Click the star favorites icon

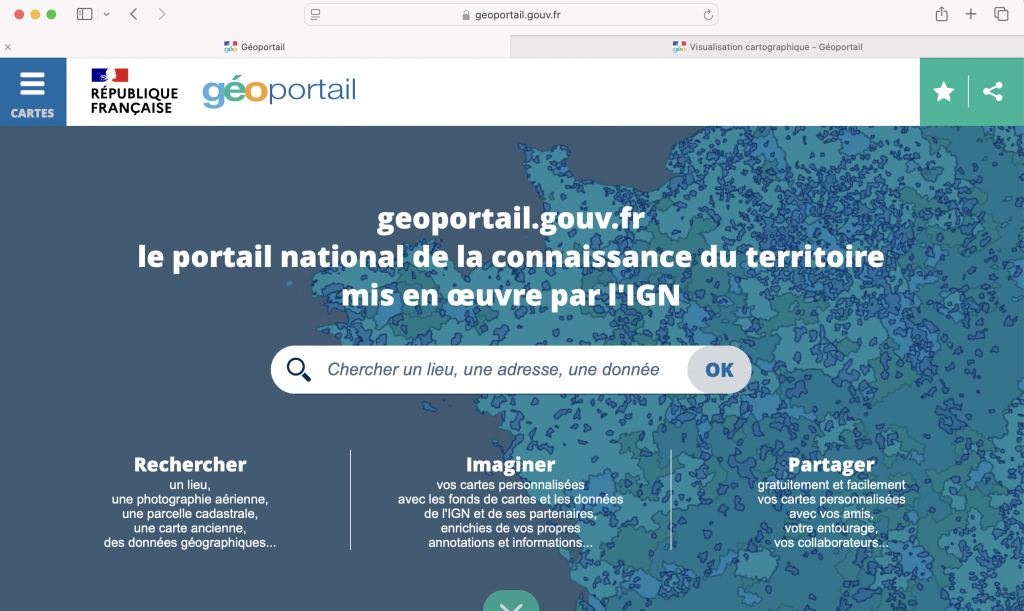click(x=943, y=92)
